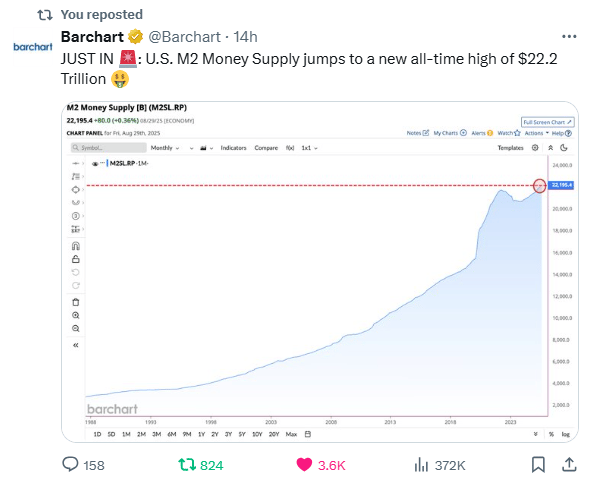
Task: Select the trash delete drawings icon
Action: (x=76, y=302)
